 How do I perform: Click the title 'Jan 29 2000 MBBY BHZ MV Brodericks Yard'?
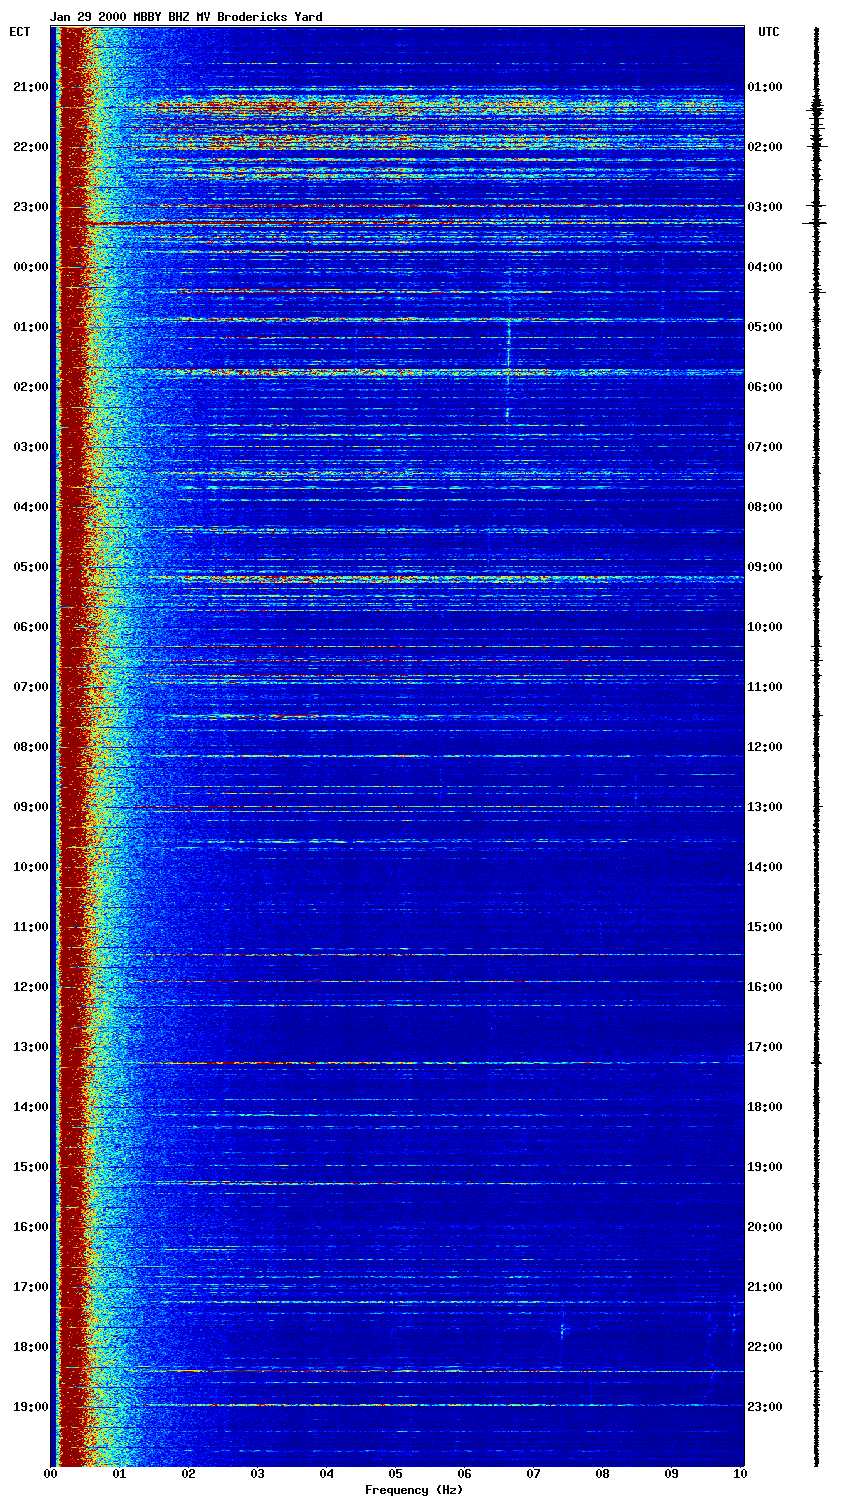[186, 17]
